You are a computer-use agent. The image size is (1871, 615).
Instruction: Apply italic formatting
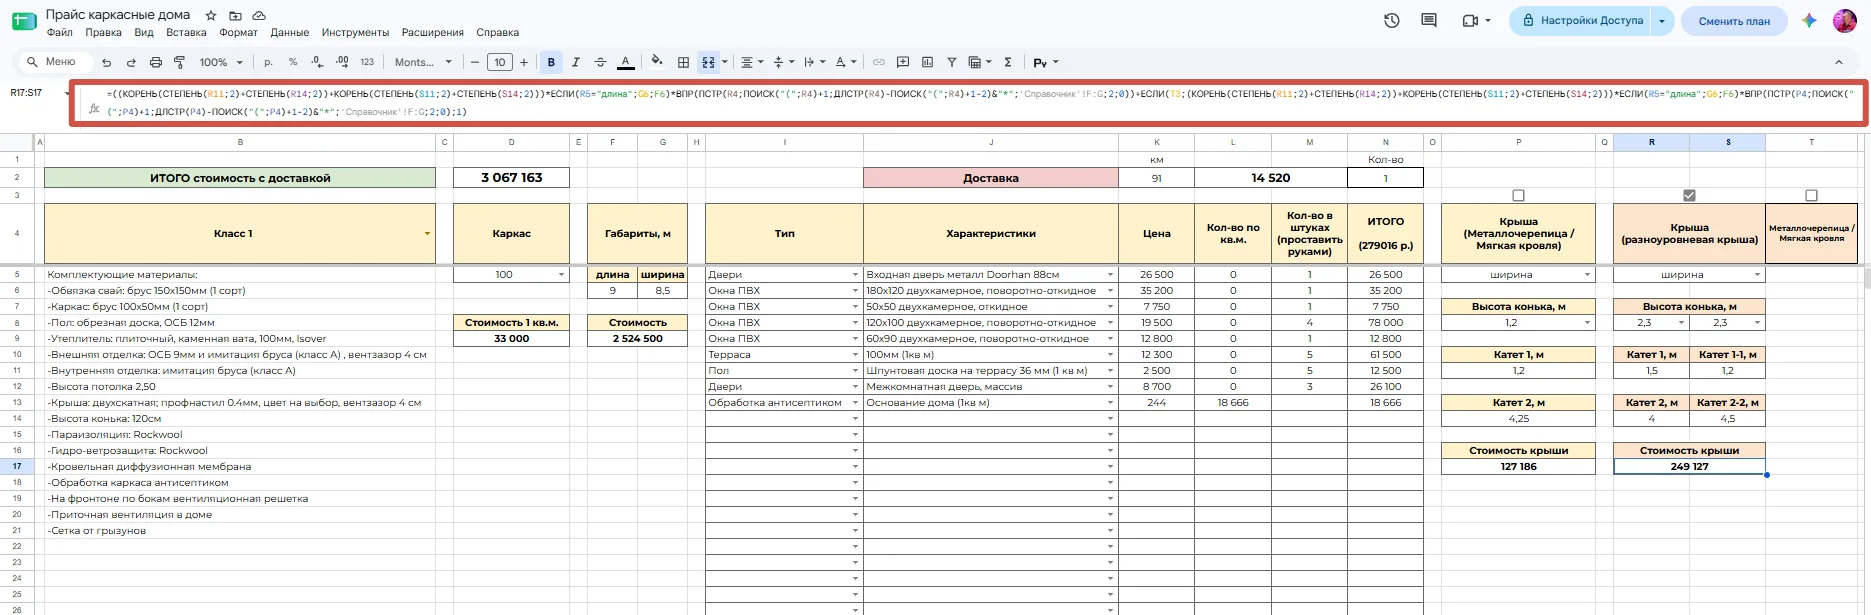[x=576, y=62]
